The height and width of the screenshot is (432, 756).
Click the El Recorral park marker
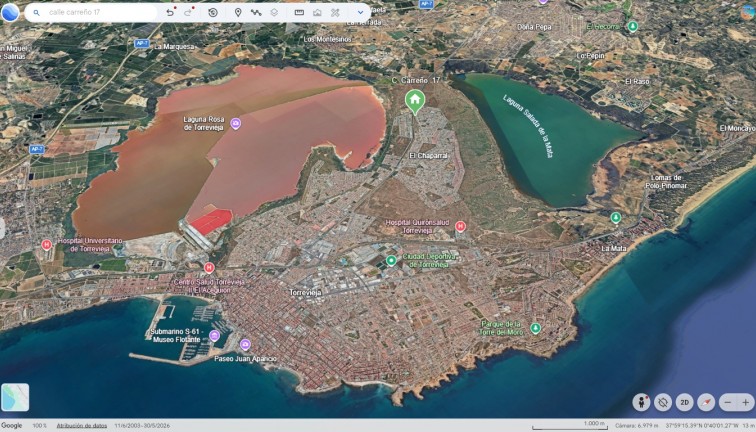(x=633, y=27)
